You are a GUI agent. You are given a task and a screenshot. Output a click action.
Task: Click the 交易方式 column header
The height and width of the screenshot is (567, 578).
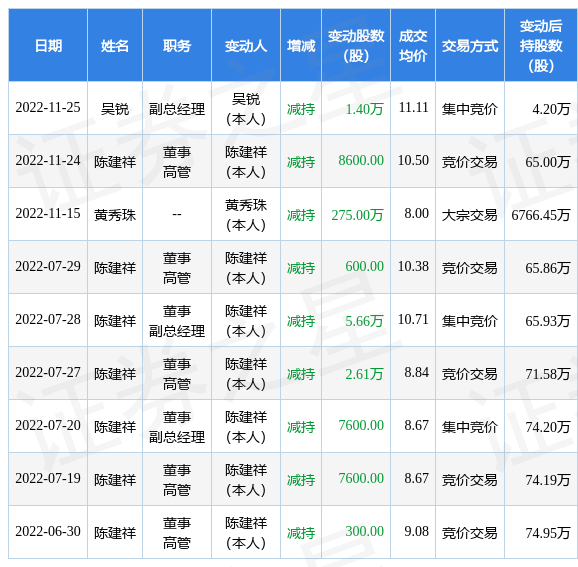click(470, 46)
